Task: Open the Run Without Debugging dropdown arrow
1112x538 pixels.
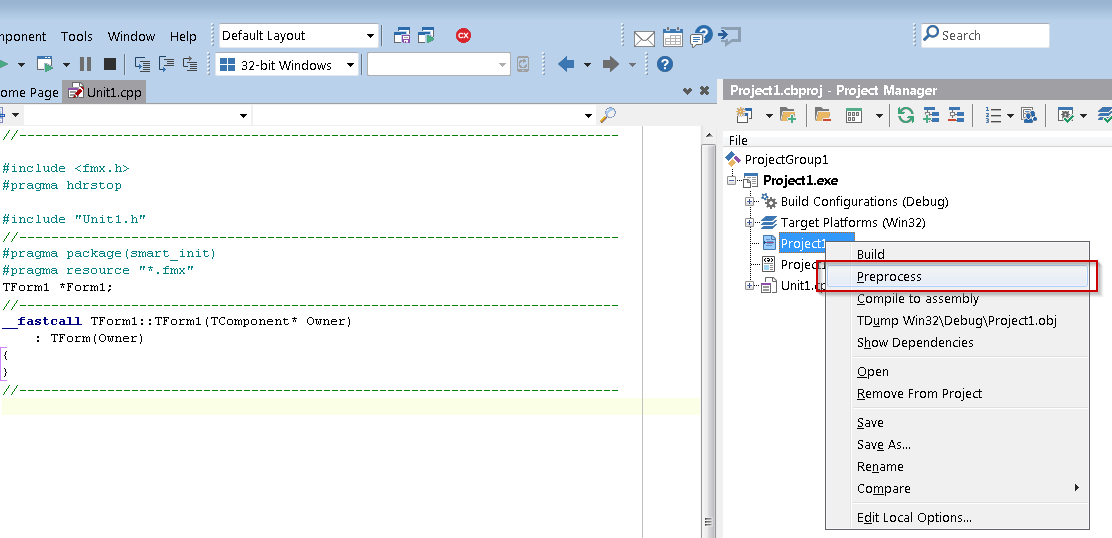Action: 66,65
